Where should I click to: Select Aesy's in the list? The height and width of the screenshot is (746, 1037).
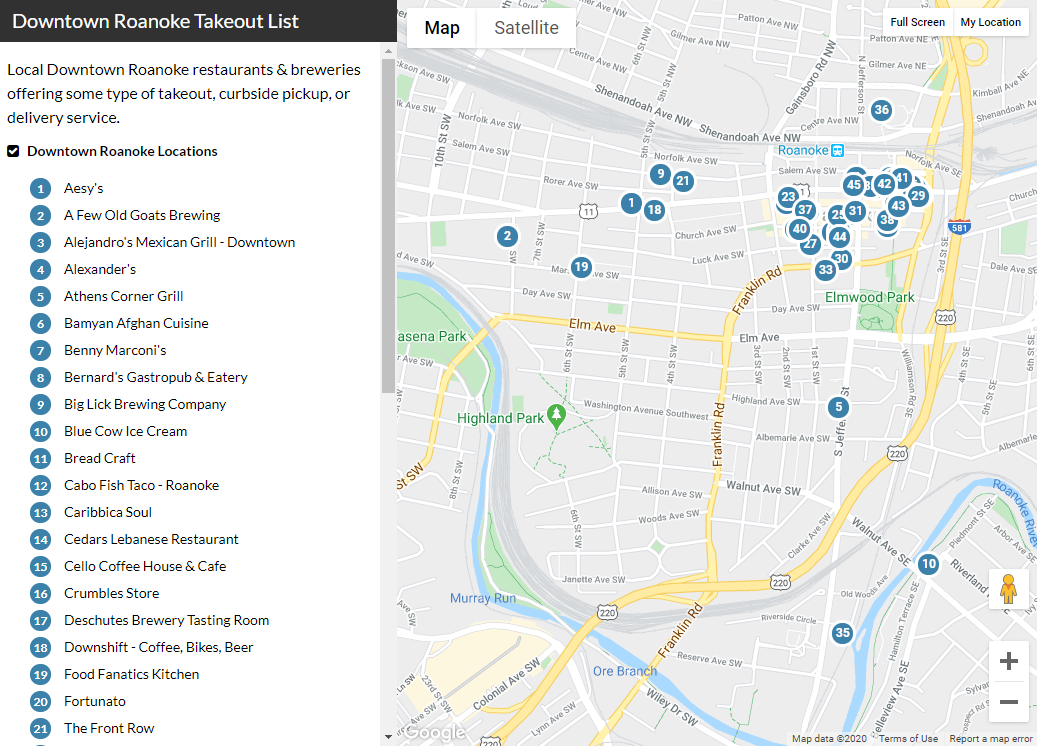[x=83, y=188]
